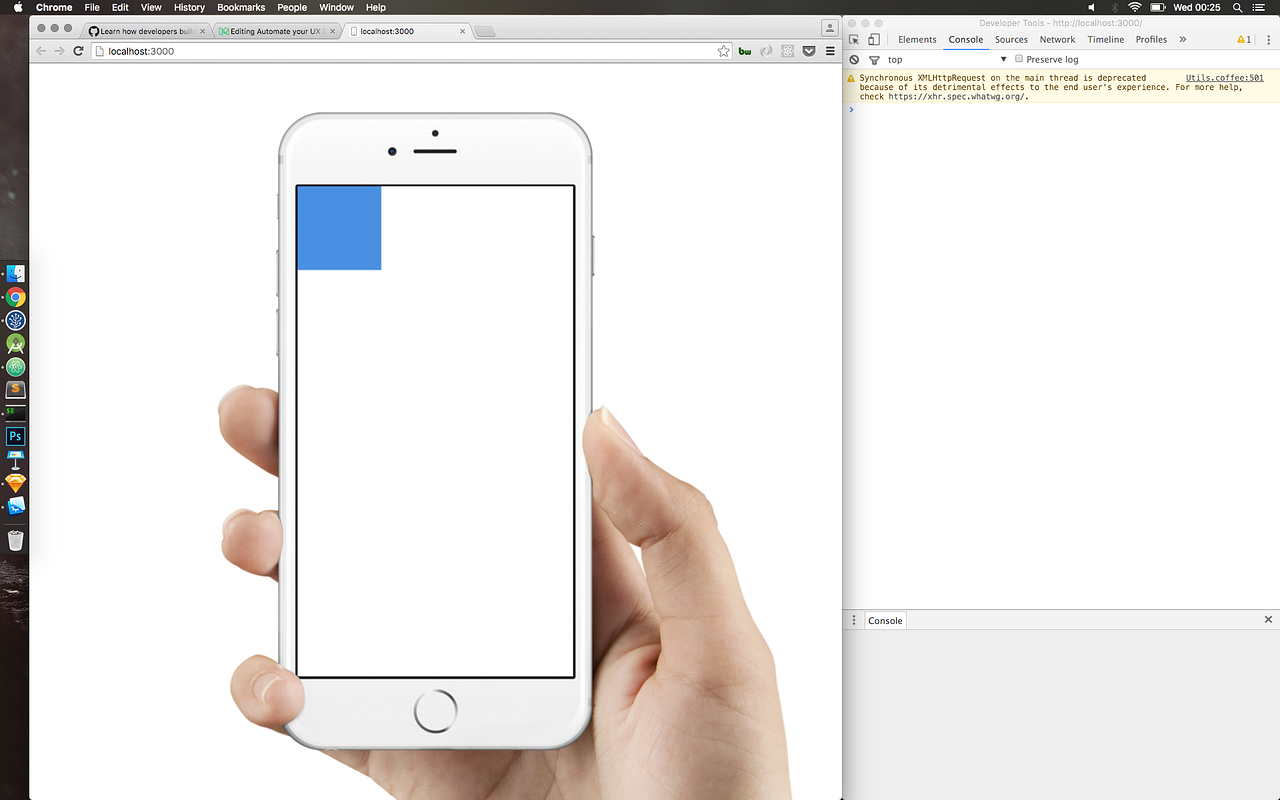Switch to the Elements panel
This screenshot has width=1280, height=800.
[x=917, y=39]
